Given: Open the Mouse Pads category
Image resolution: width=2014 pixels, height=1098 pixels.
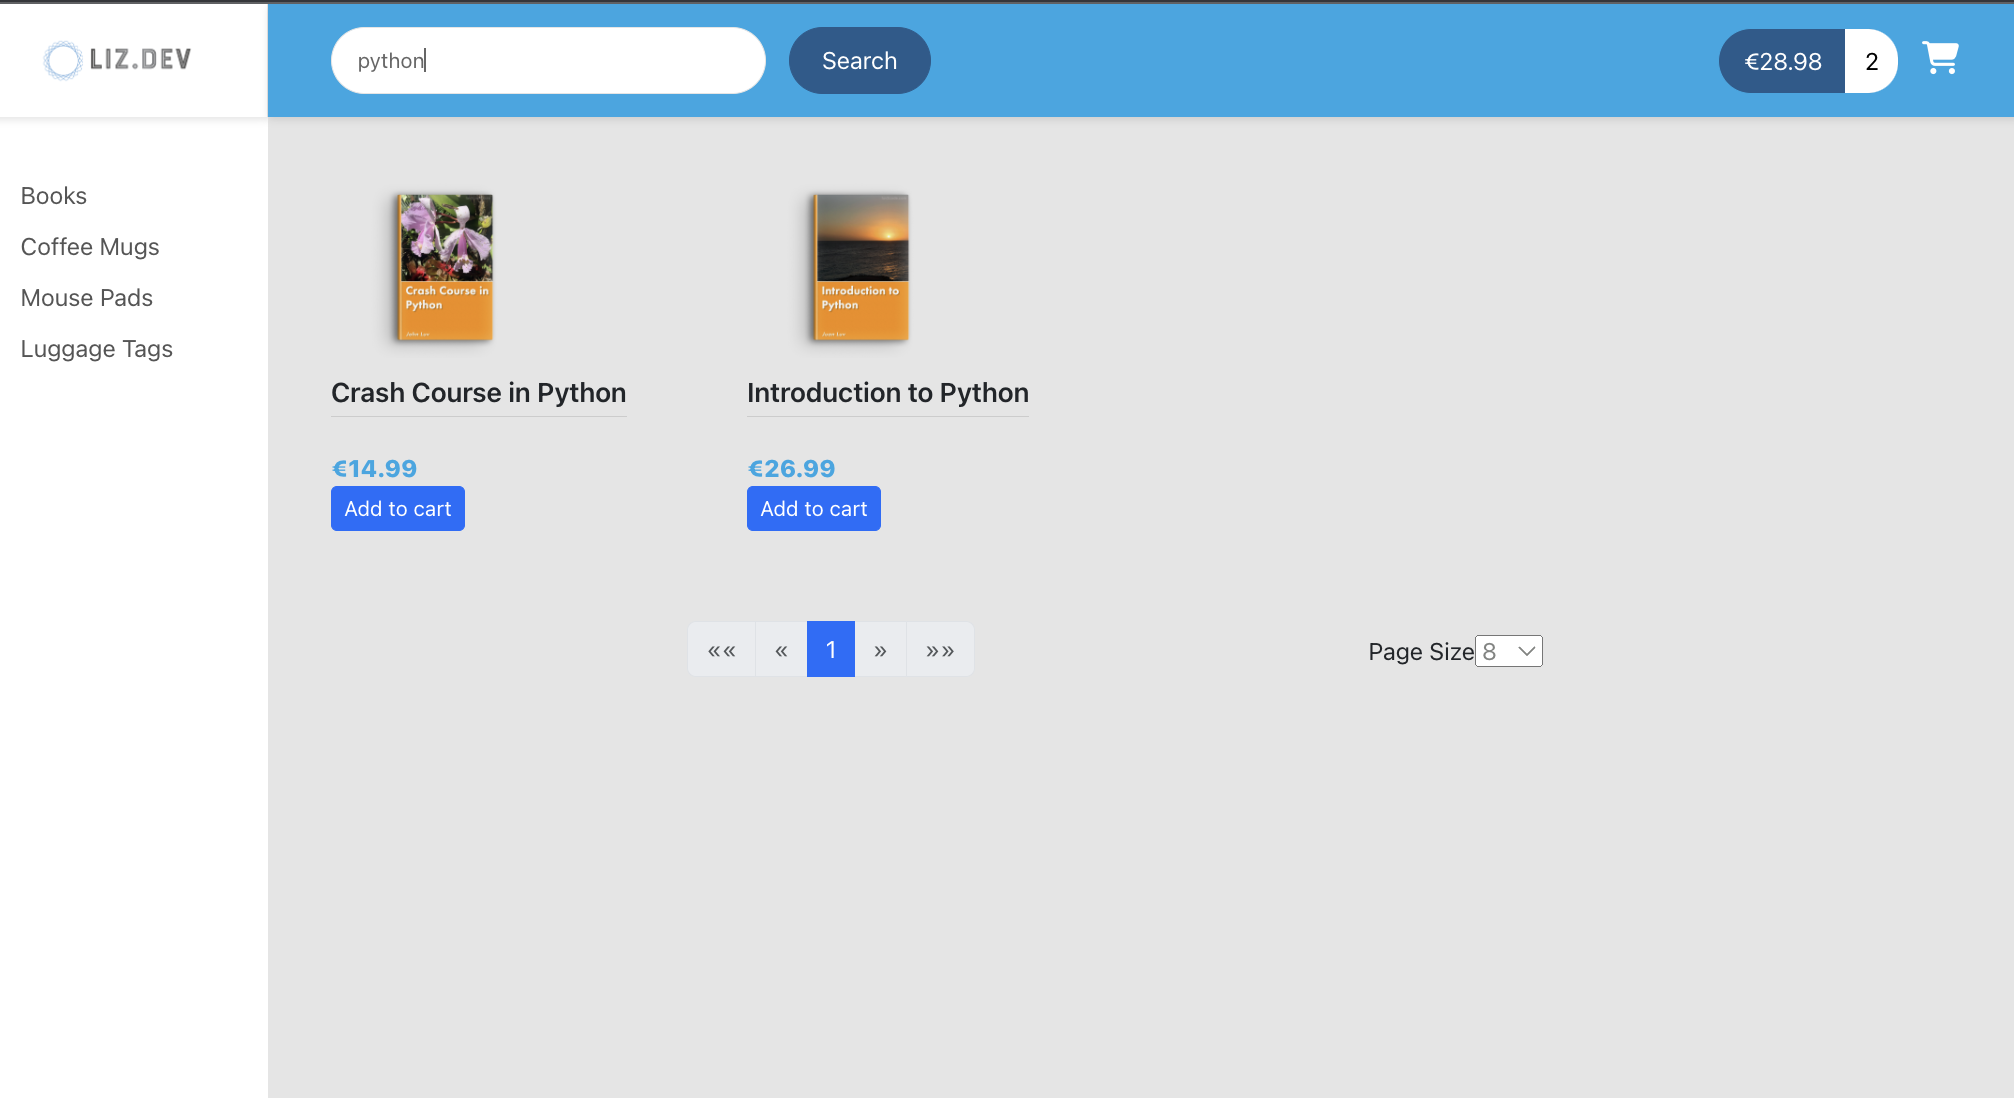Looking at the screenshot, I should click(x=87, y=297).
